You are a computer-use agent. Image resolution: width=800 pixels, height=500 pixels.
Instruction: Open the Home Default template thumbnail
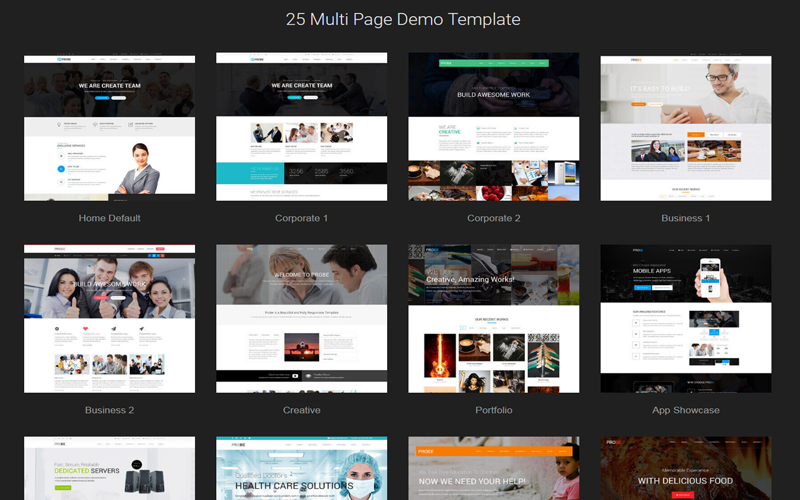(109, 127)
